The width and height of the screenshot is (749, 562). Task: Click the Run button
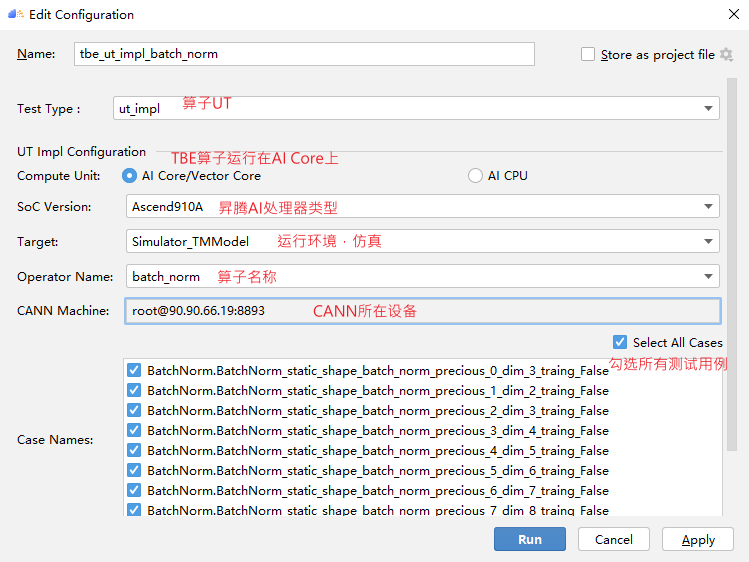tap(530, 539)
